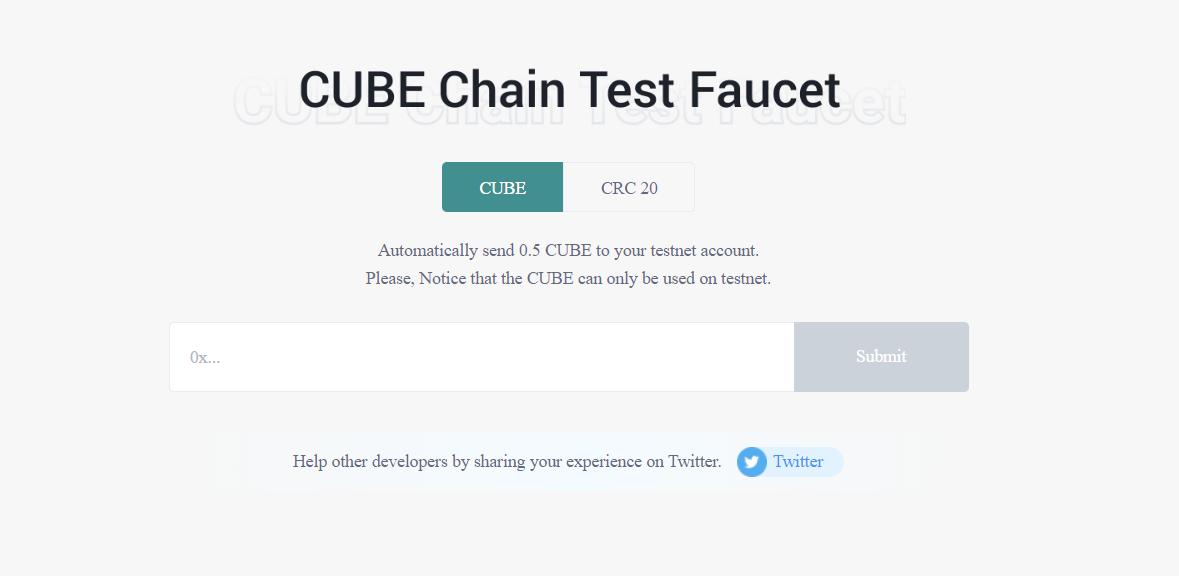The image size is (1179, 576).
Task: Open the Twitter share link text
Action: pos(798,462)
